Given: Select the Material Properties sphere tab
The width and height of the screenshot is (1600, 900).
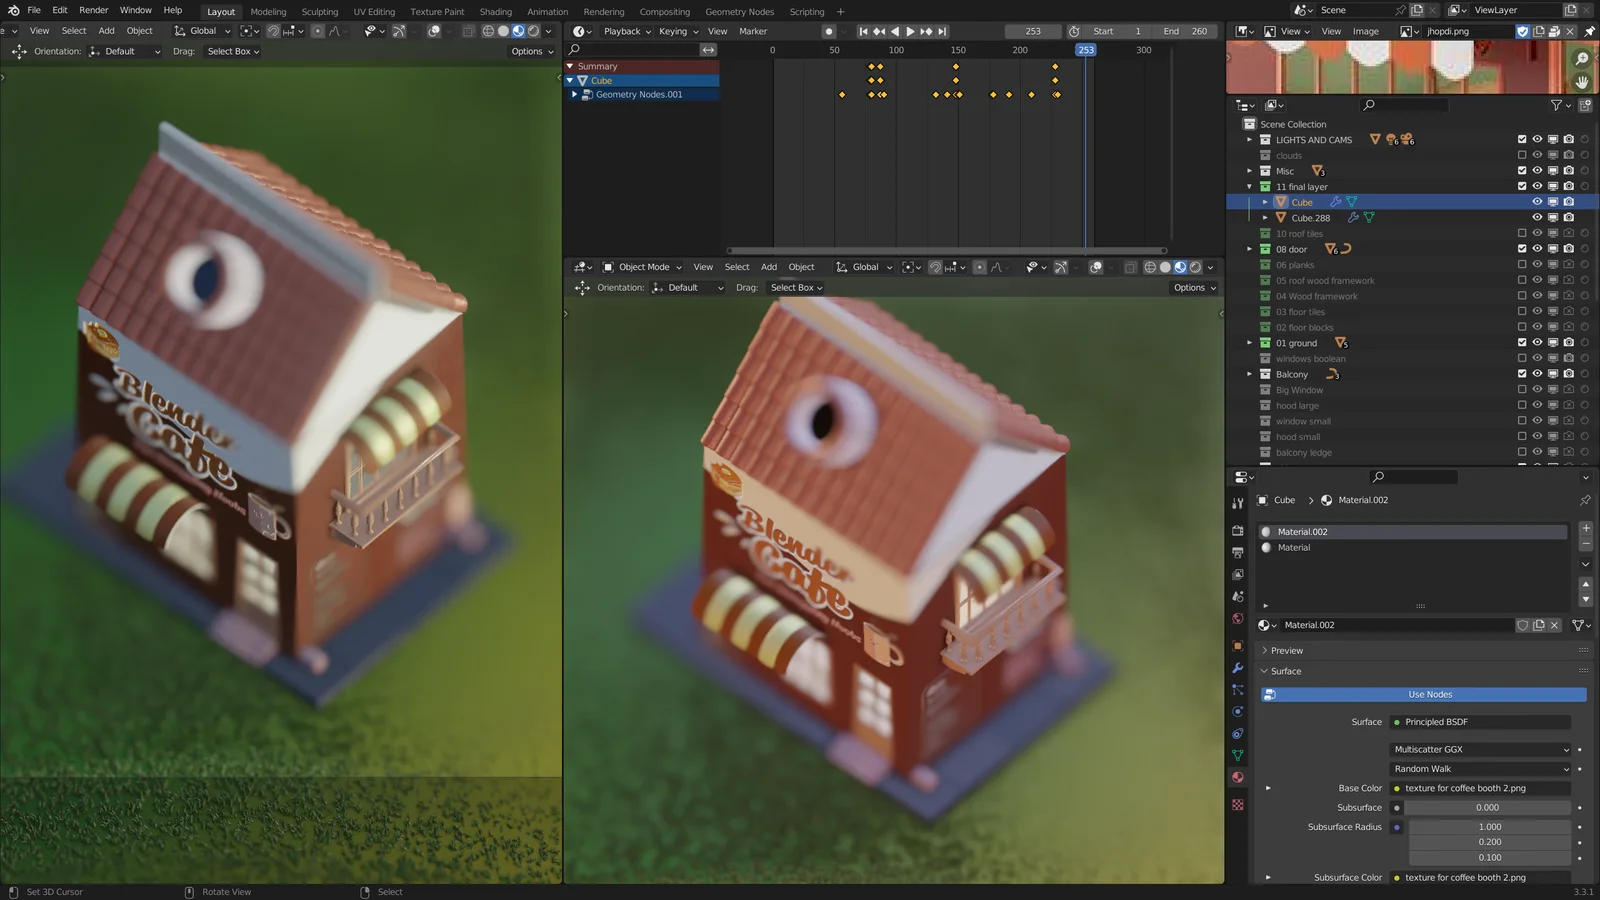Looking at the screenshot, I should tap(1238, 777).
